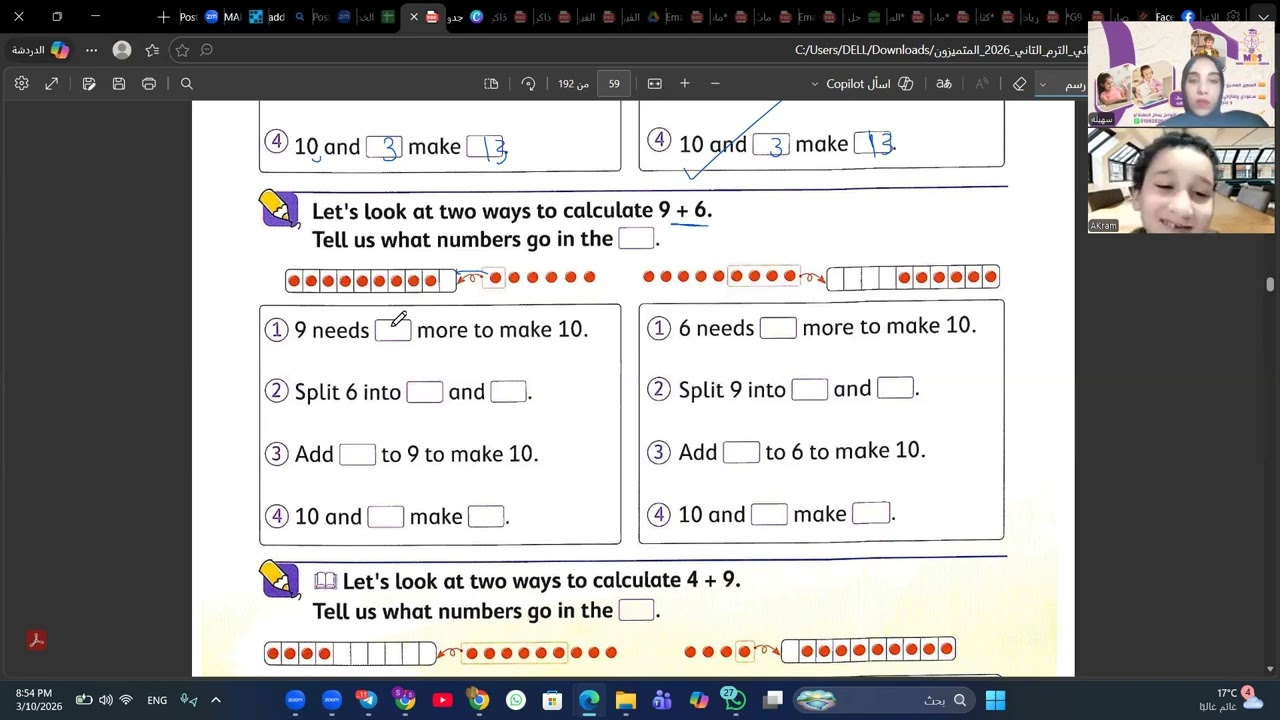Zoom out with the minus icon
Screen dimensions: 1280x720
click(715, 84)
